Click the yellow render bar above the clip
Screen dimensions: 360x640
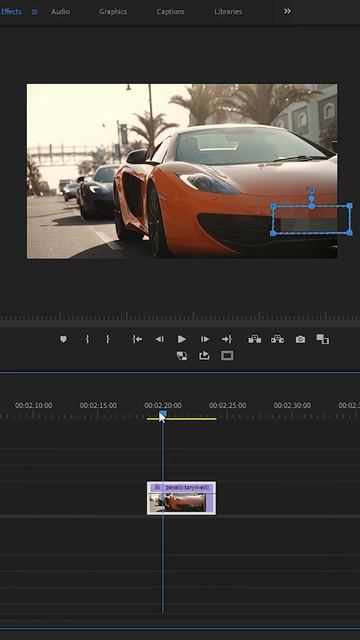[x=181, y=419]
